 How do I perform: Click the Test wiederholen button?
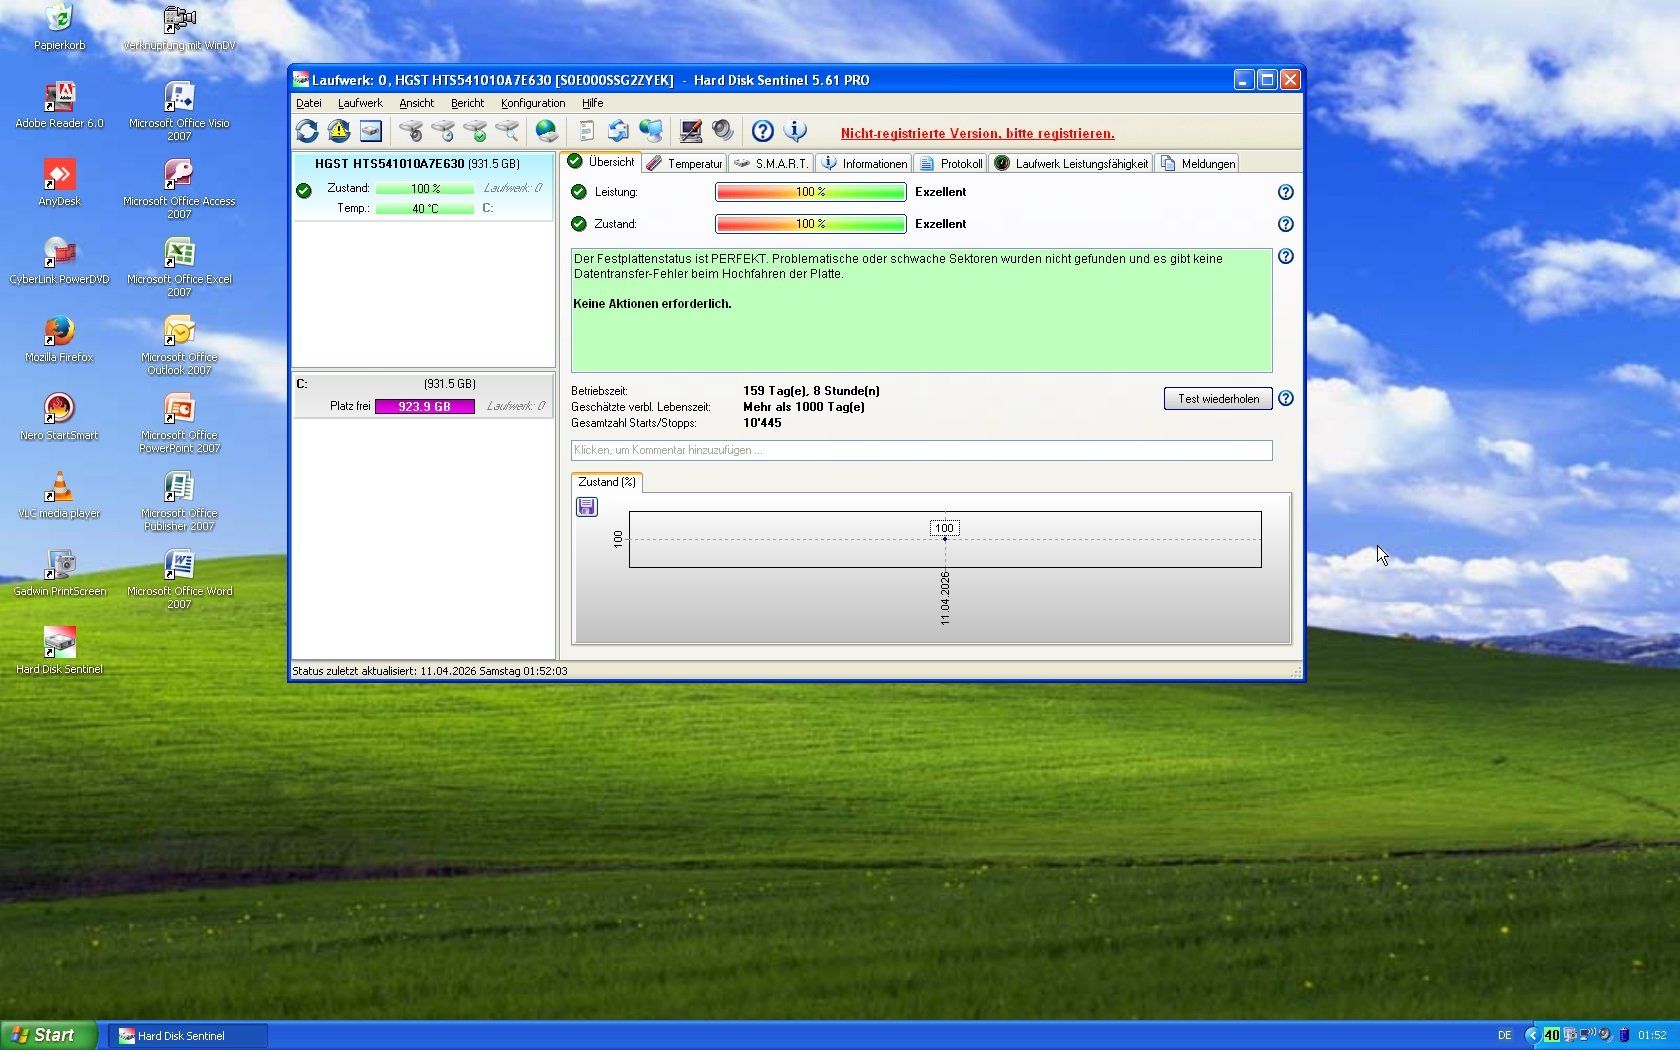[1218, 398]
